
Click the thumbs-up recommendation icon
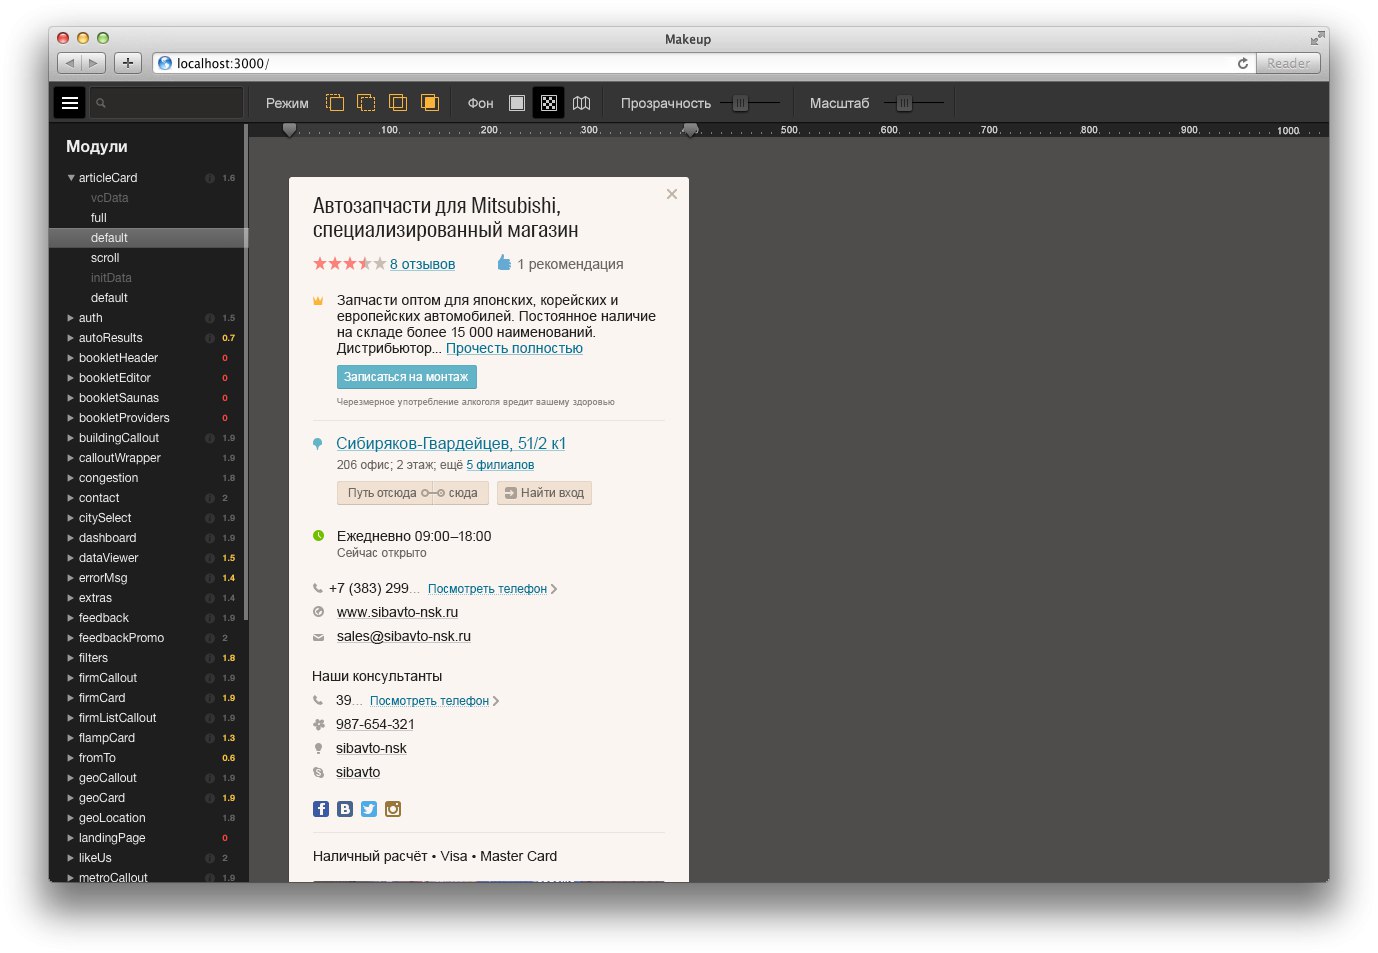[x=504, y=263]
